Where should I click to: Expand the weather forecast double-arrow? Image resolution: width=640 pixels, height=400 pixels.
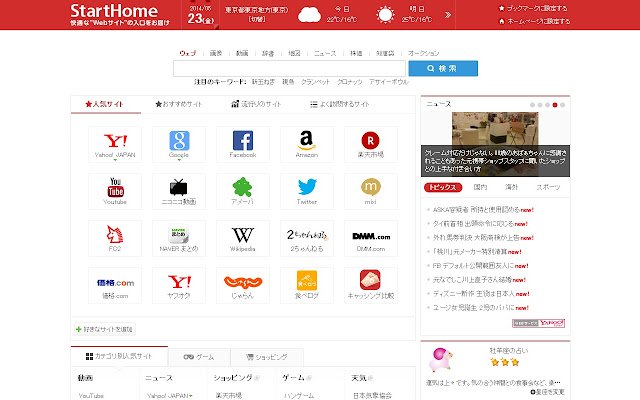[448, 15]
